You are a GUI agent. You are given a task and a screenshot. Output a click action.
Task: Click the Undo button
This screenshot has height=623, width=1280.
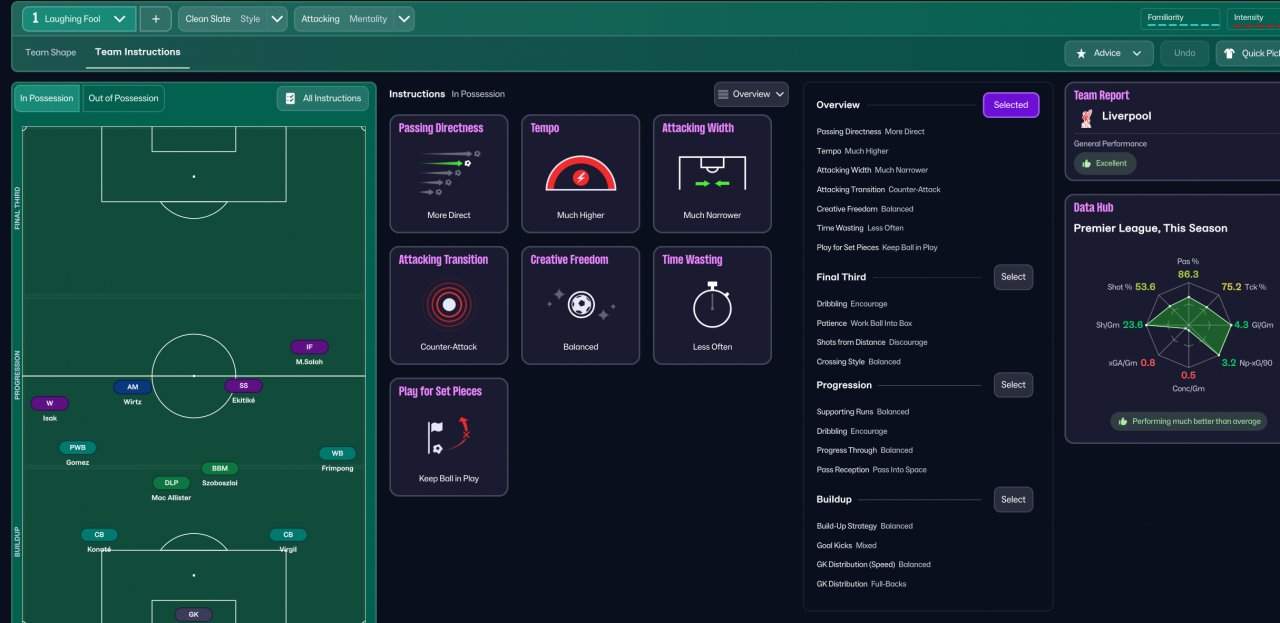pyautogui.click(x=1185, y=53)
